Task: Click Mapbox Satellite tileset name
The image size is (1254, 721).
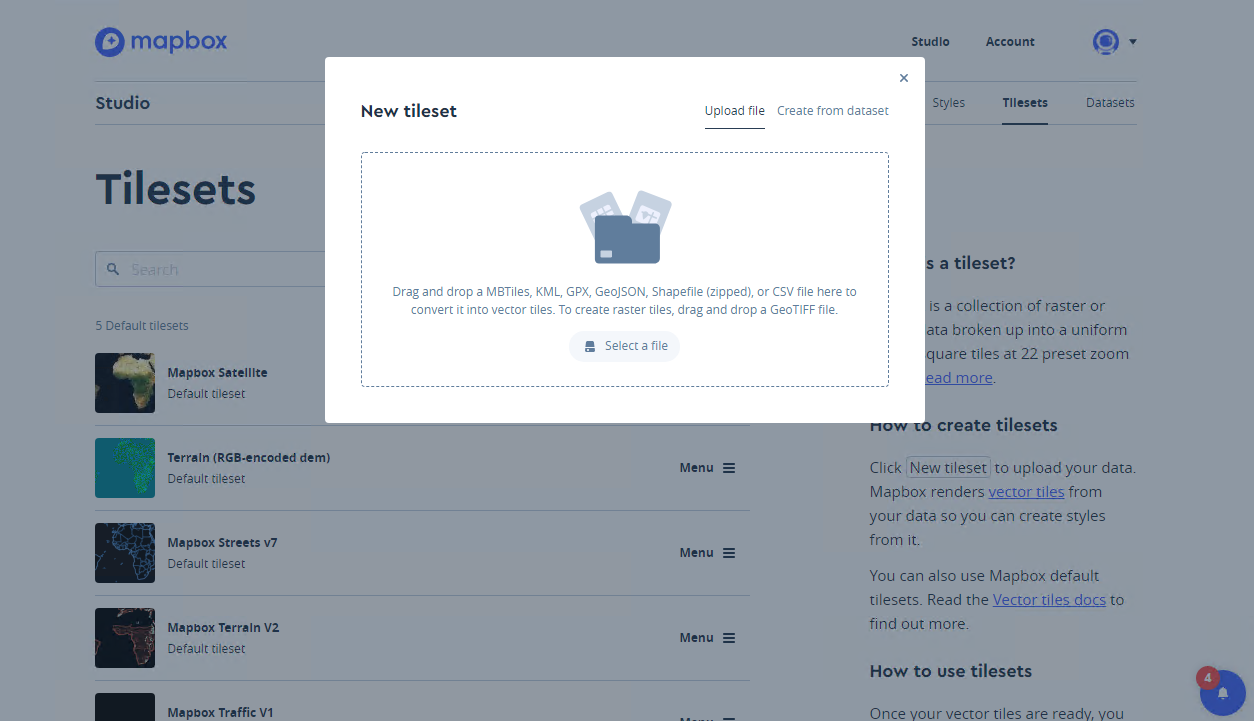Action: [218, 373]
